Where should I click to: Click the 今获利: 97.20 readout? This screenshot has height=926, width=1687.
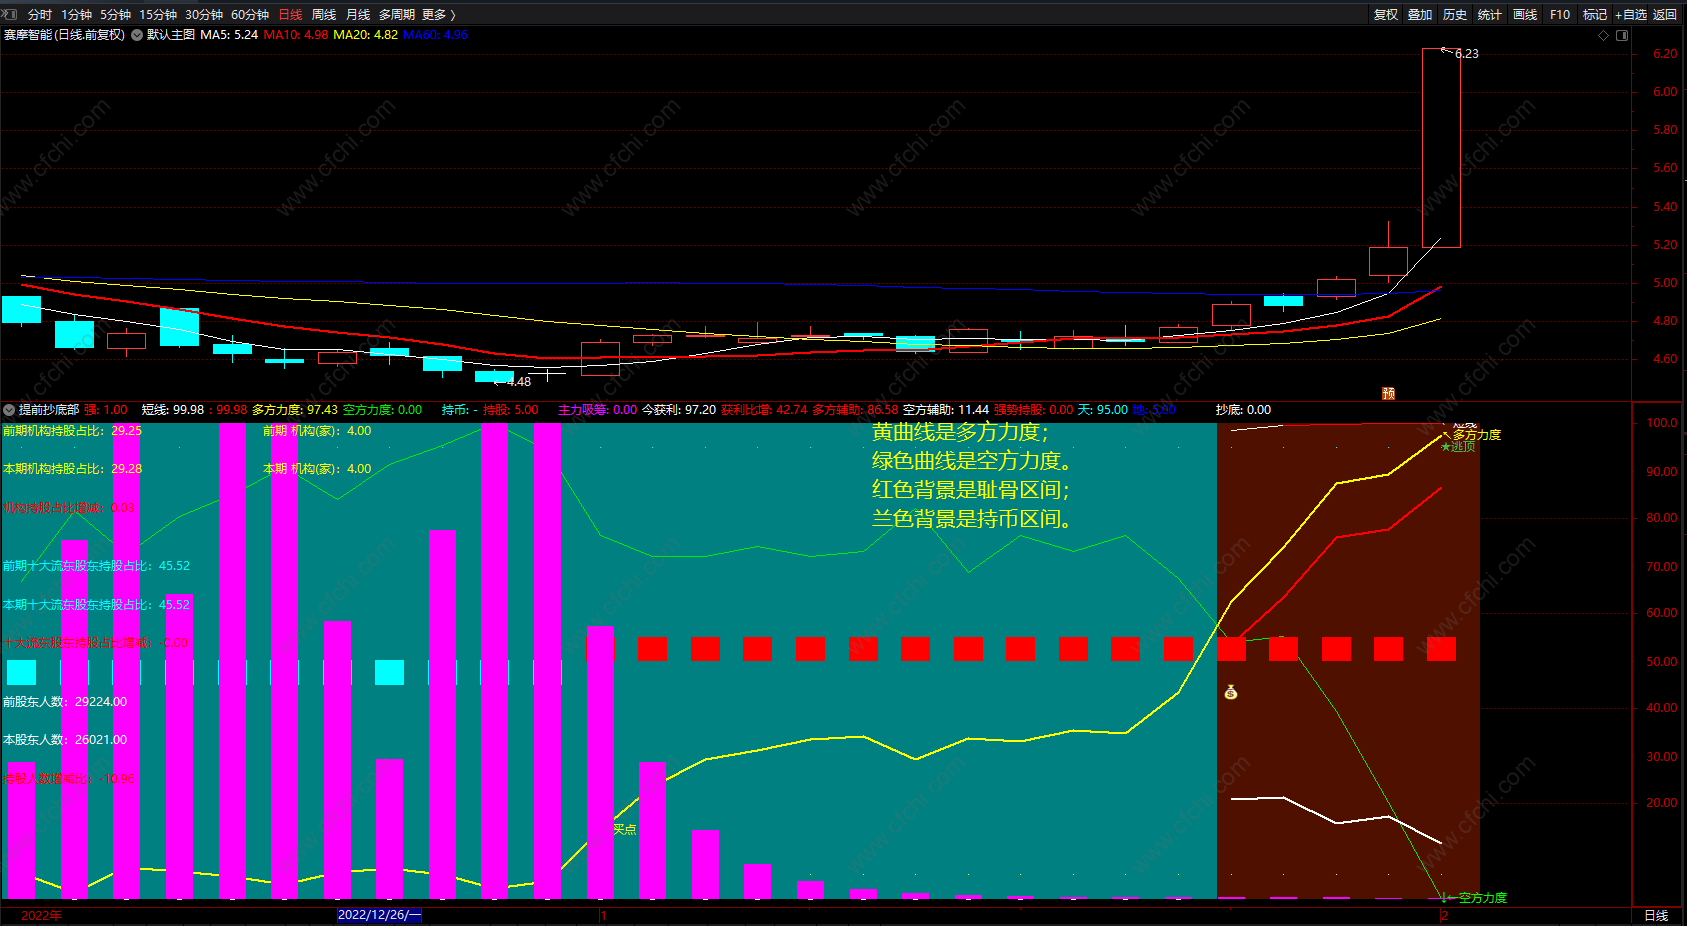pos(679,410)
